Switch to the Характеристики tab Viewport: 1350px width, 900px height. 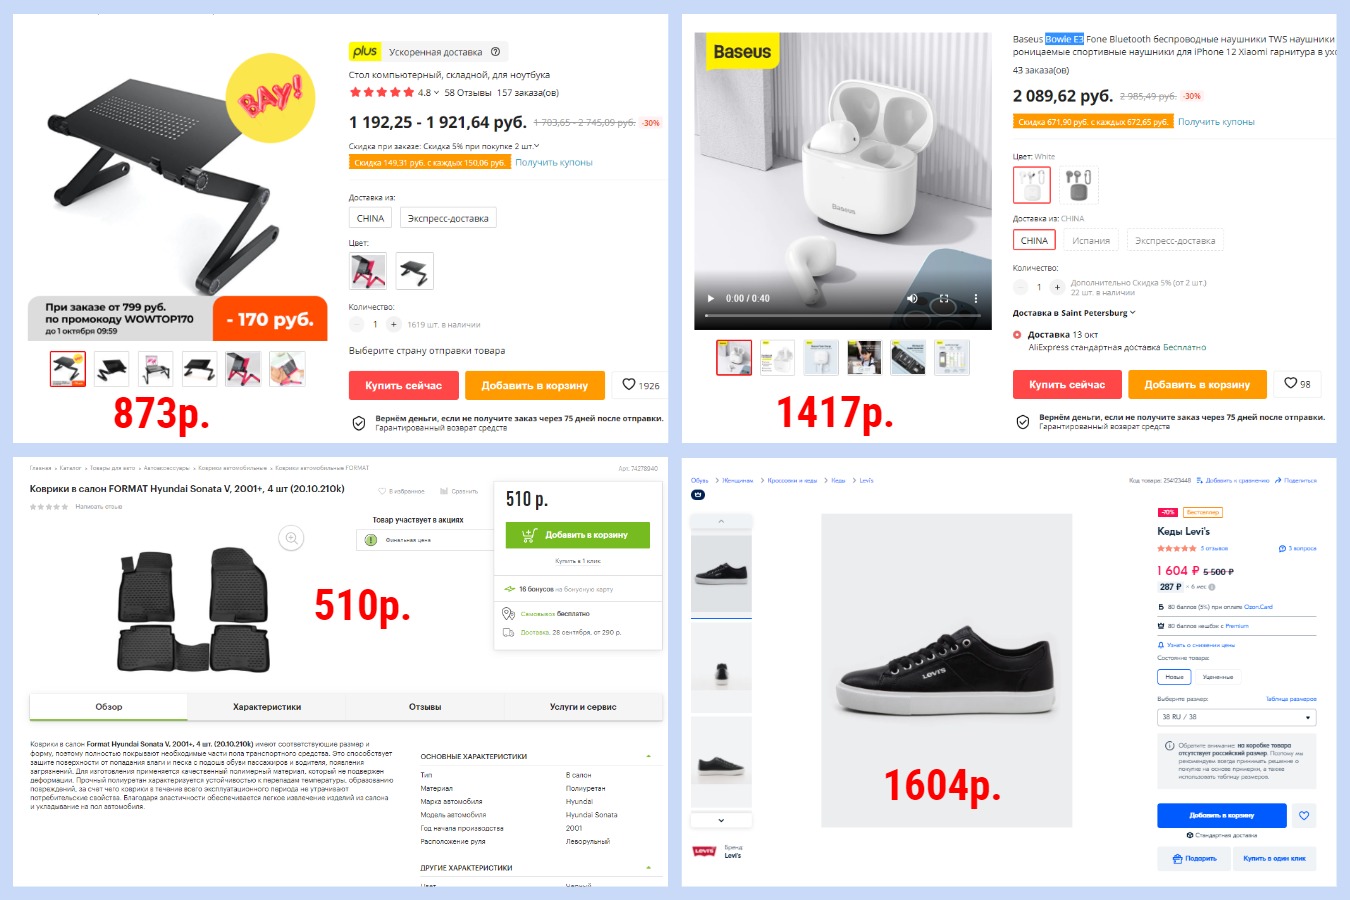[x=267, y=707]
